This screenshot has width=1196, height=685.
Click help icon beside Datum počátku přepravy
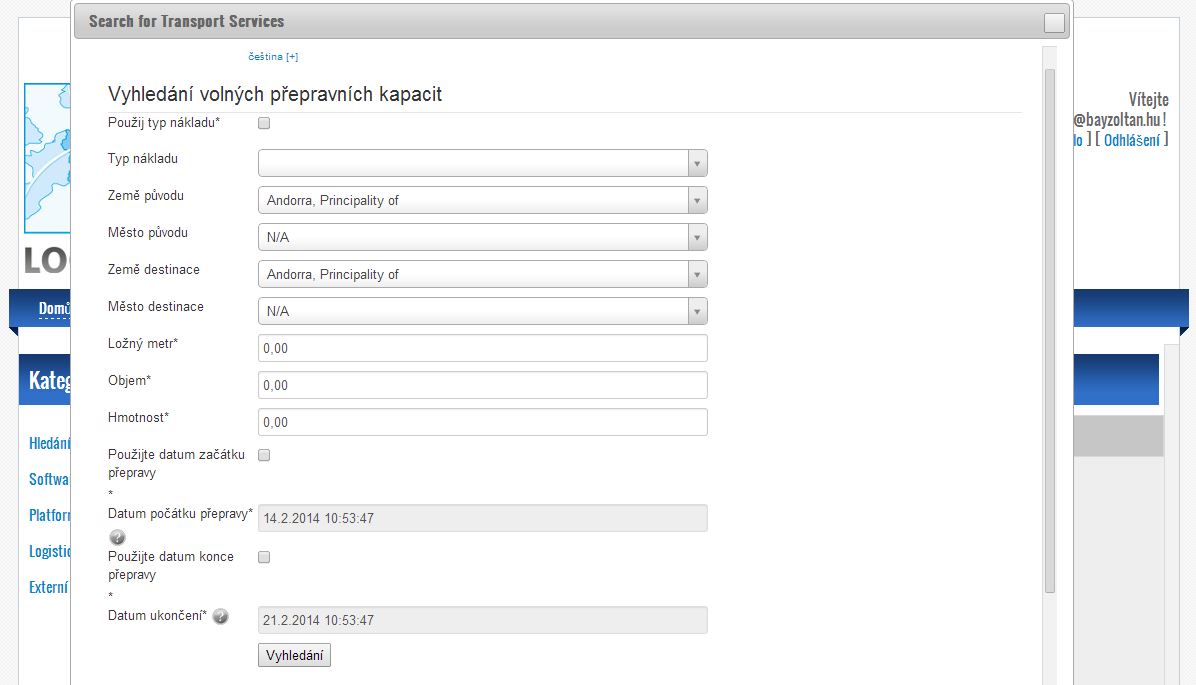pyautogui.click(x=117, y=537)
